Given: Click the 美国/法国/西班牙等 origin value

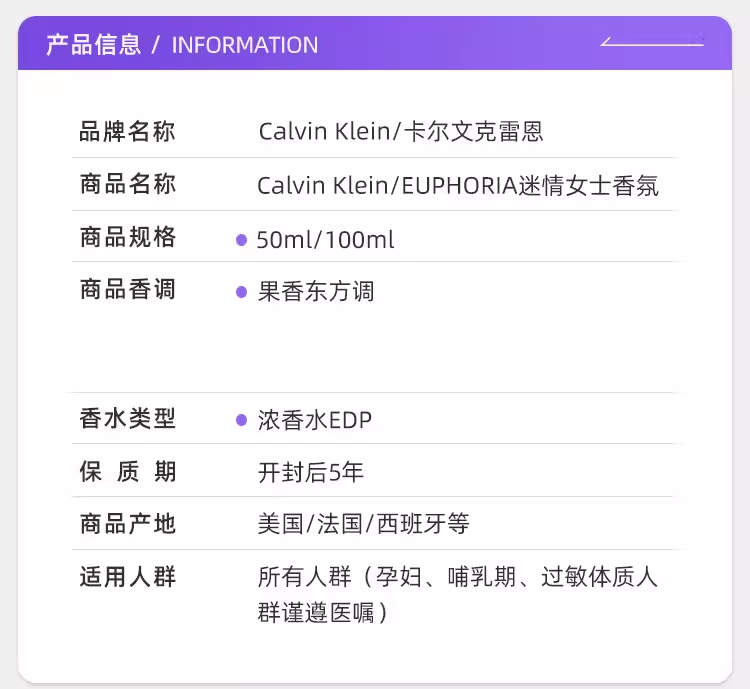Looking at the screenshot, I should (363, 524).
